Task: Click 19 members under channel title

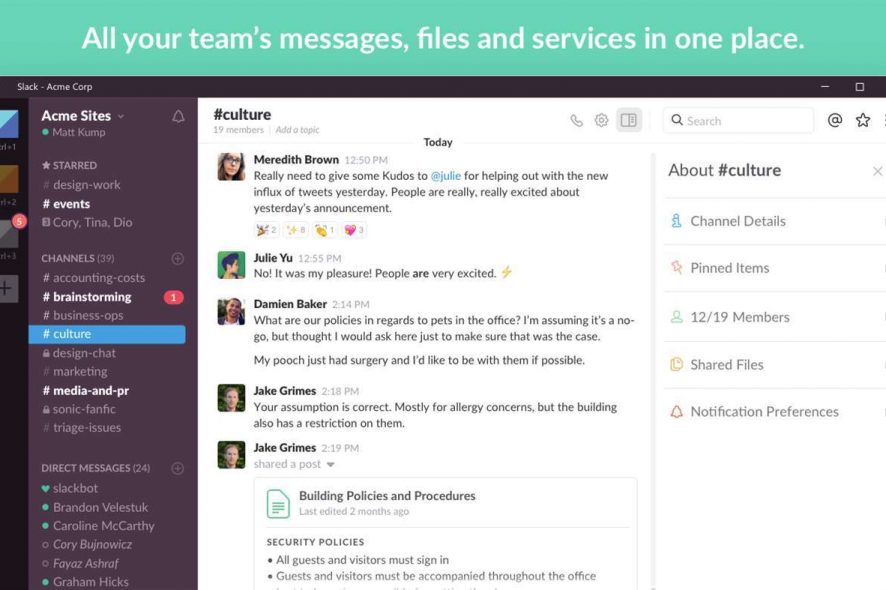Action: tap(238, 130)
